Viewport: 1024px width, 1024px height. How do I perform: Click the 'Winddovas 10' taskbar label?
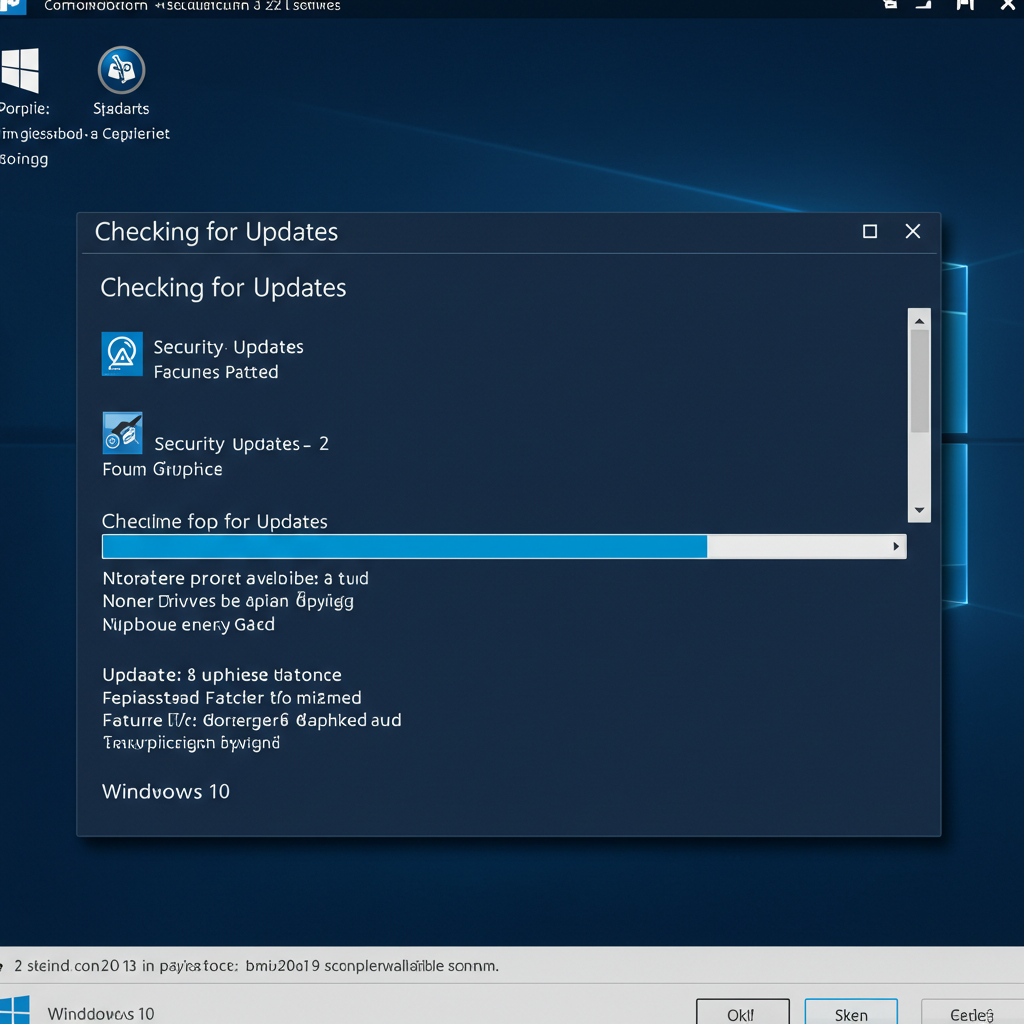(101, 1014)
